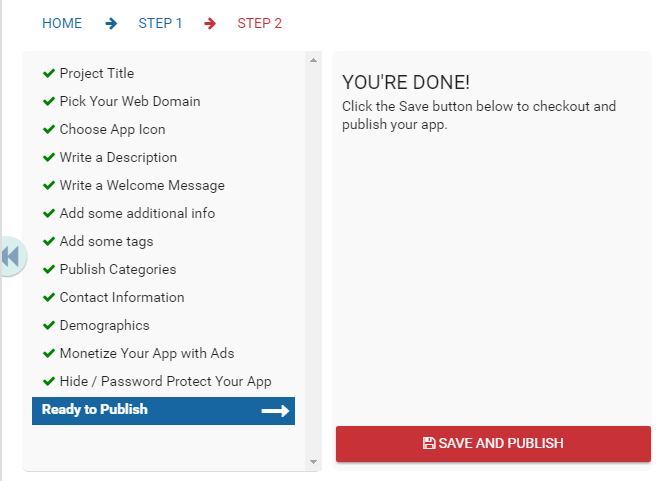Click the SAVE AND PUBLISH button
Viewport: 661px width, 481px height.
coord(493,443)
